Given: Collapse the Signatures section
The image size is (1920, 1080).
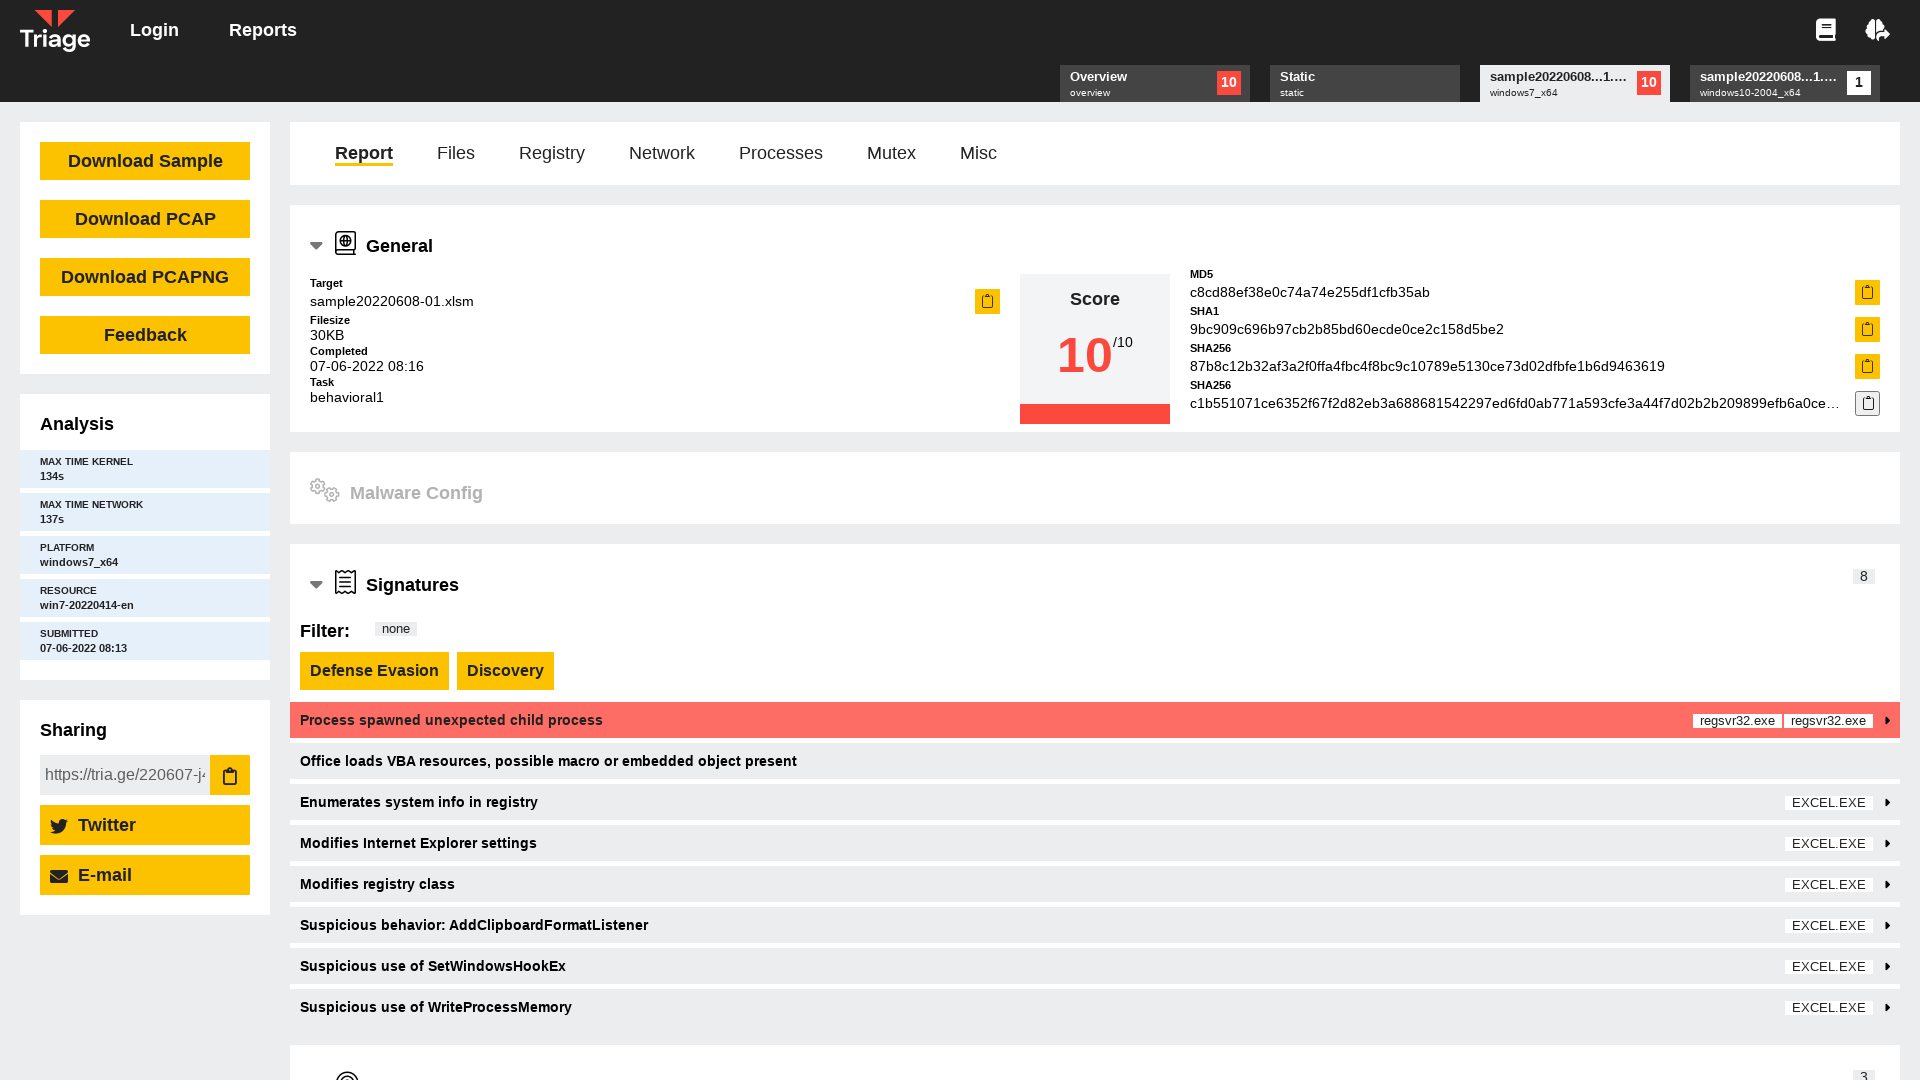Looking at the screenshot, I should [x=316, y=584].
